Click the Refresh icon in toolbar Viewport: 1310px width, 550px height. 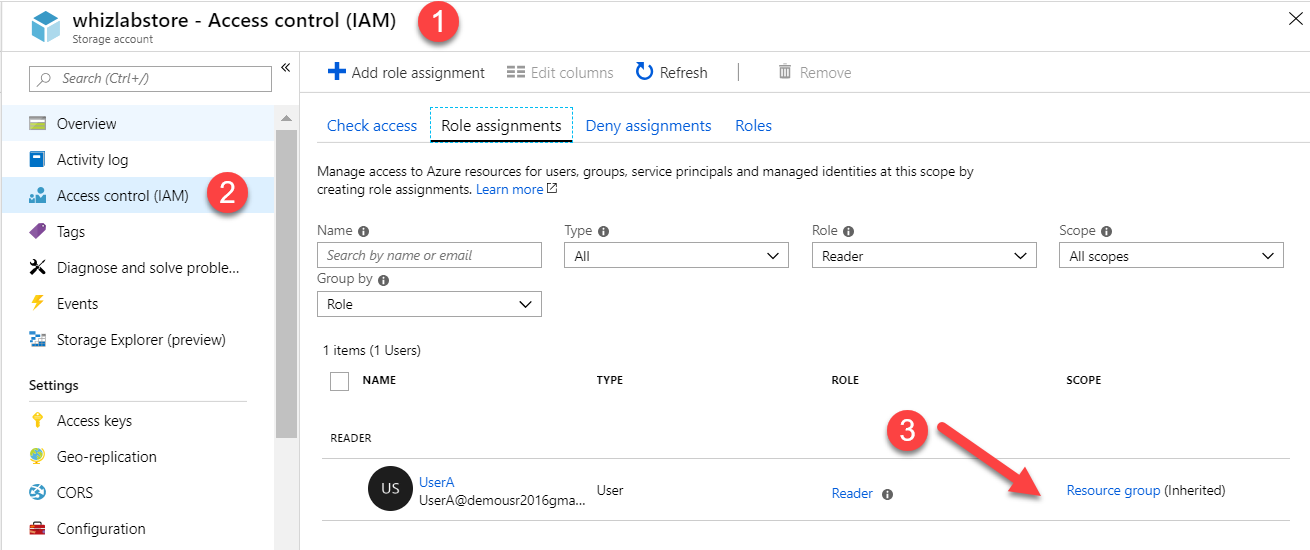(645, 72)
